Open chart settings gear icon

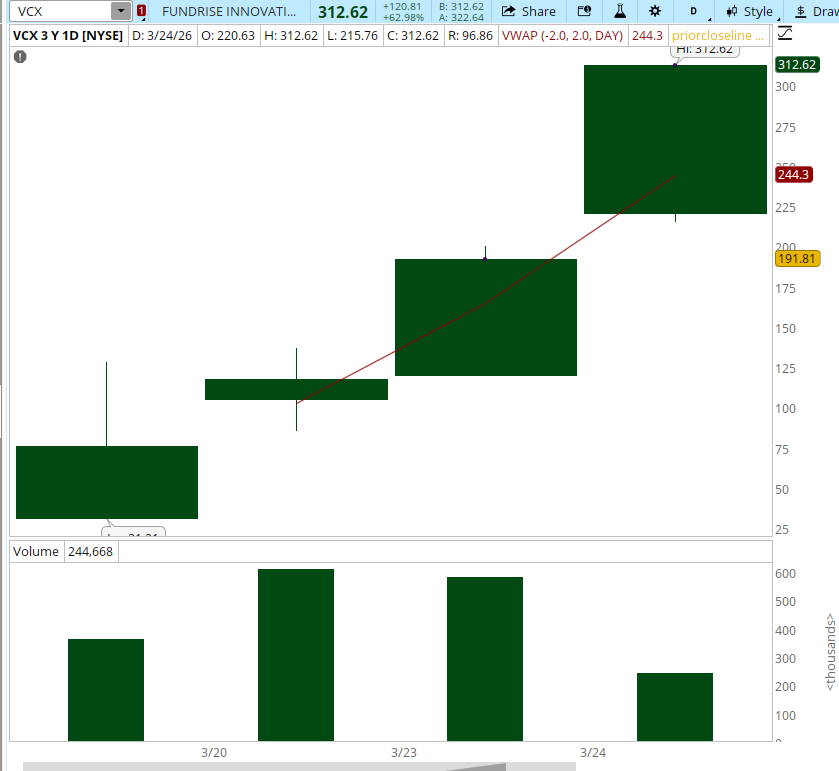(x=655, y=11)
